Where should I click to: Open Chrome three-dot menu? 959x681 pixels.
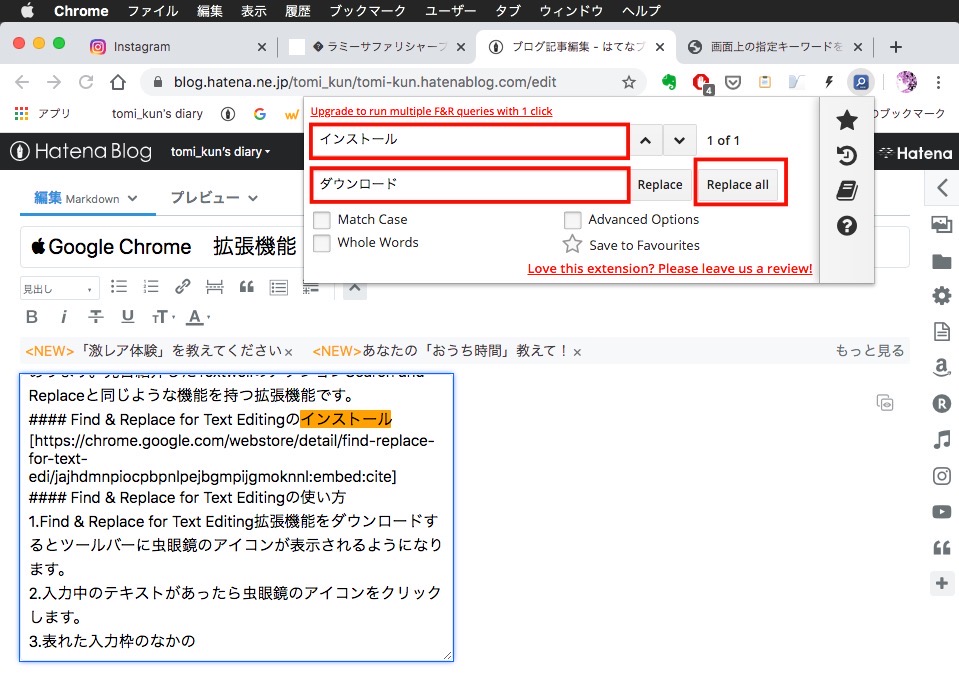tap(938, 82)
